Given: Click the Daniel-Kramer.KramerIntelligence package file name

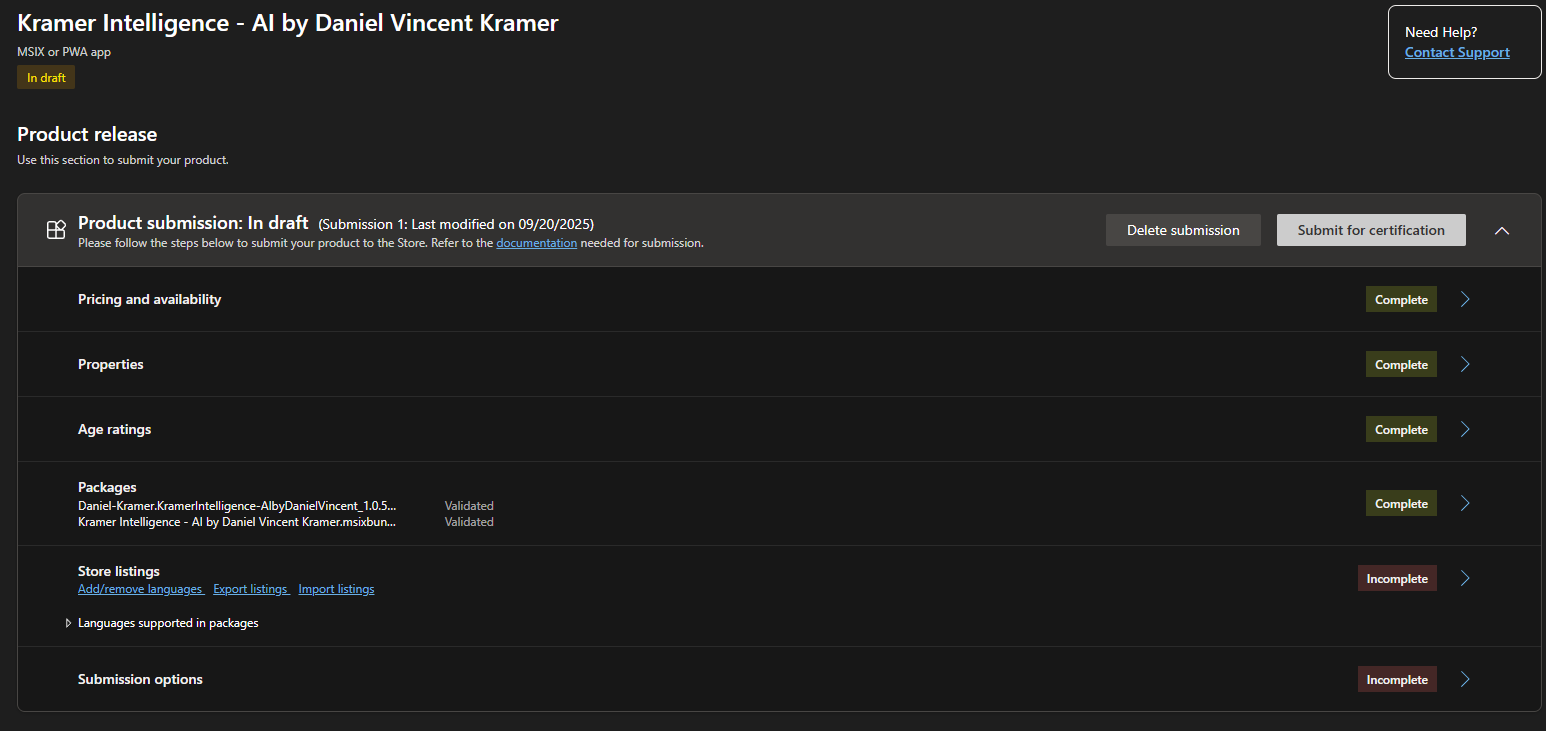Looking at the screenshot, I should (237, 506).
